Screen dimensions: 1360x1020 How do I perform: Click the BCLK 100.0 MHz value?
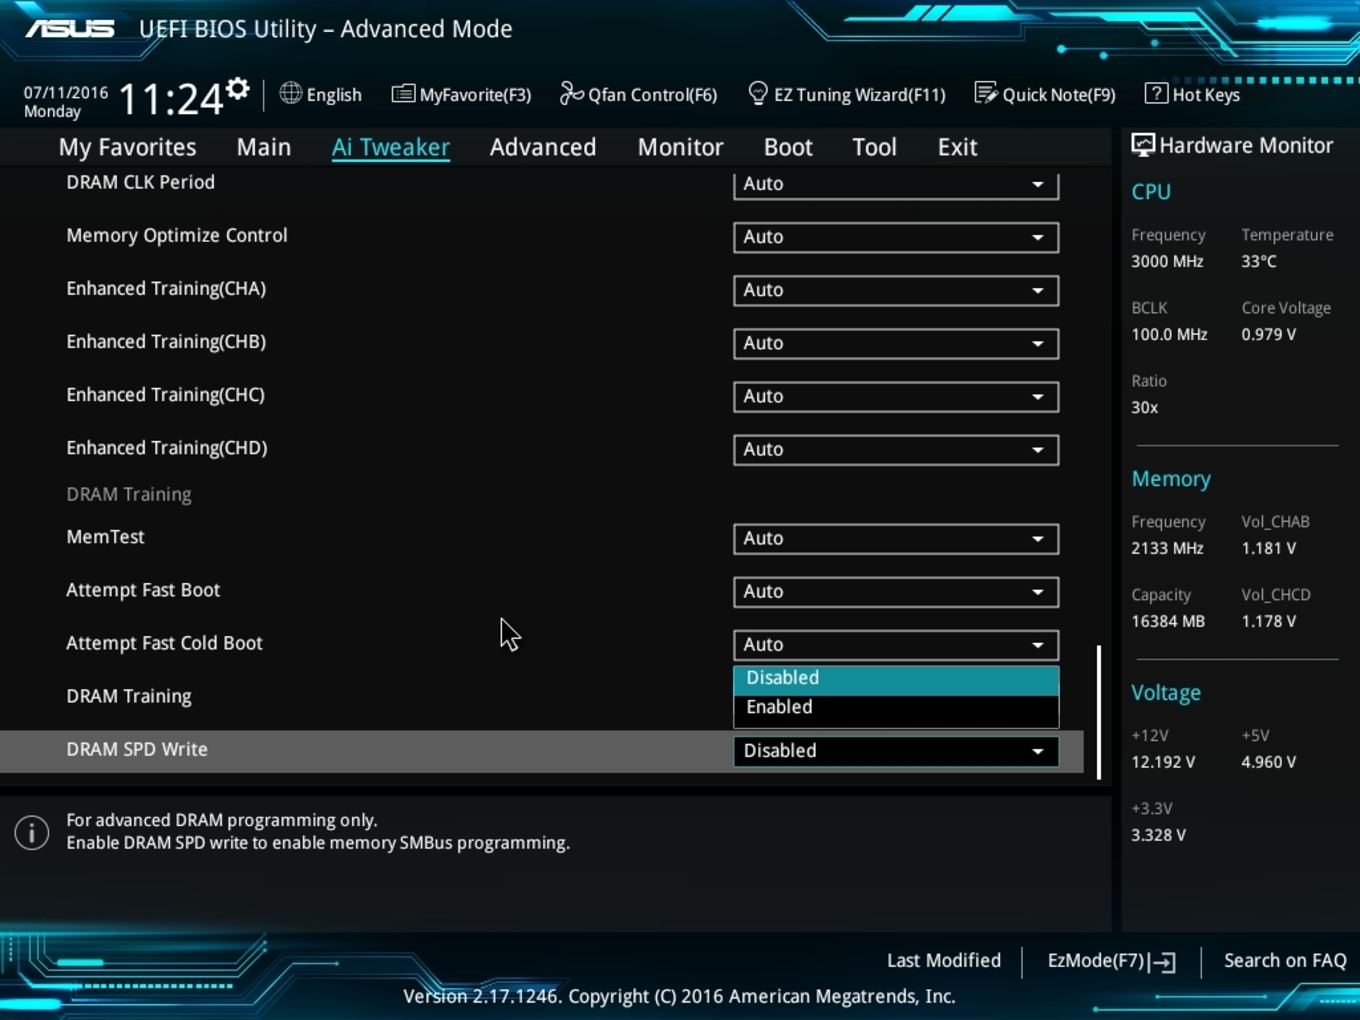click(x=1169, y=334)
